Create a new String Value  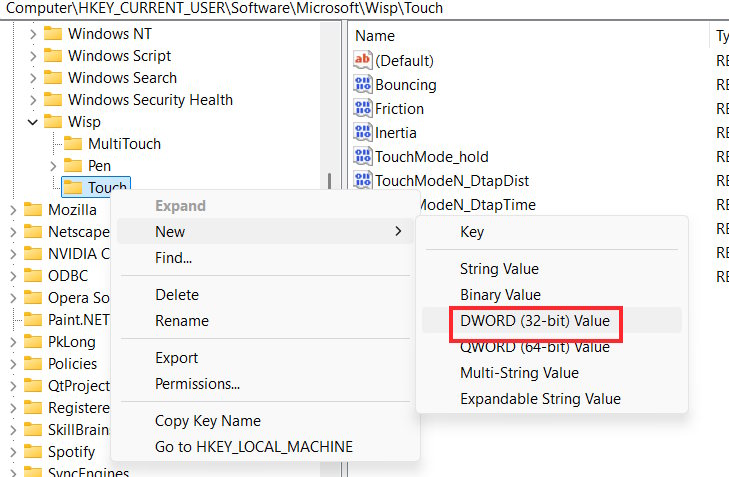coord(552,269)
